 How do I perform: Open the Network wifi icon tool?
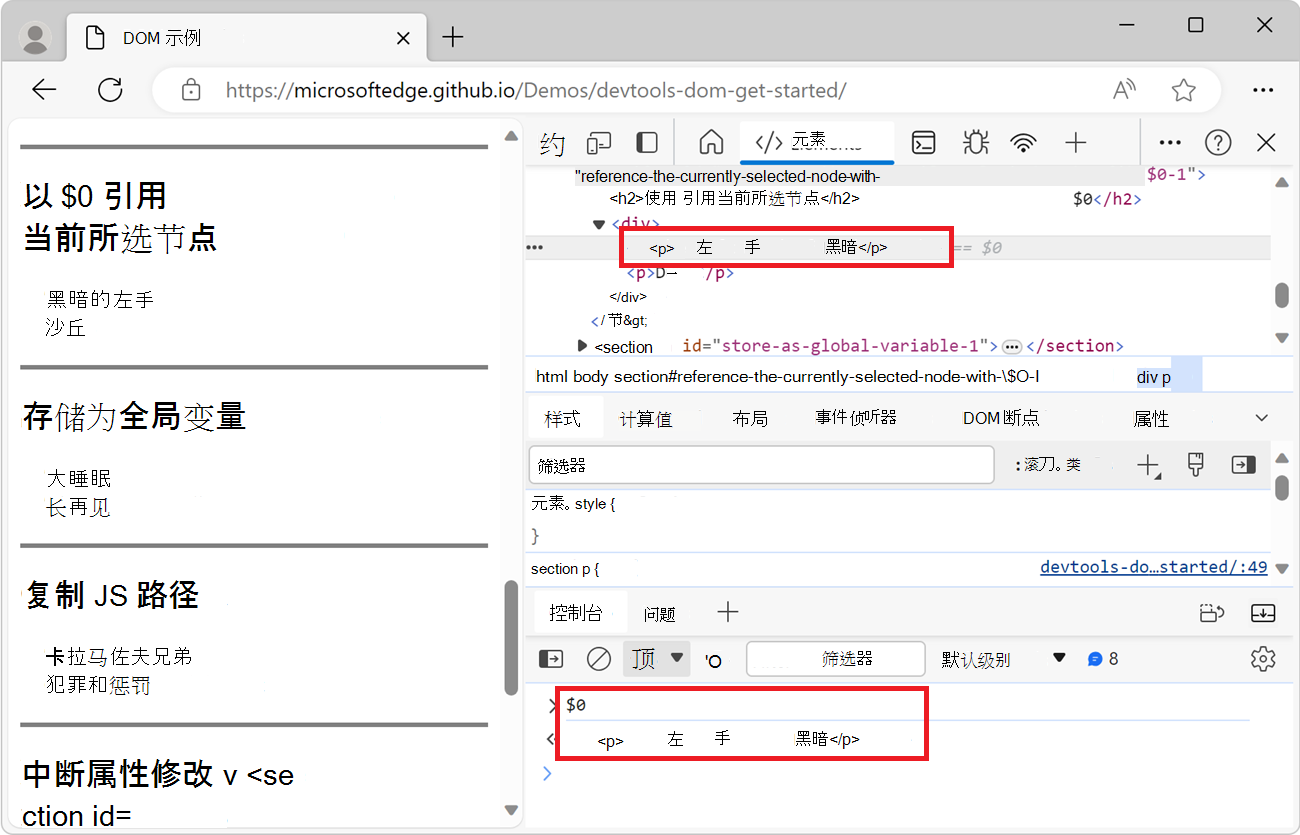coord(1023,143)
